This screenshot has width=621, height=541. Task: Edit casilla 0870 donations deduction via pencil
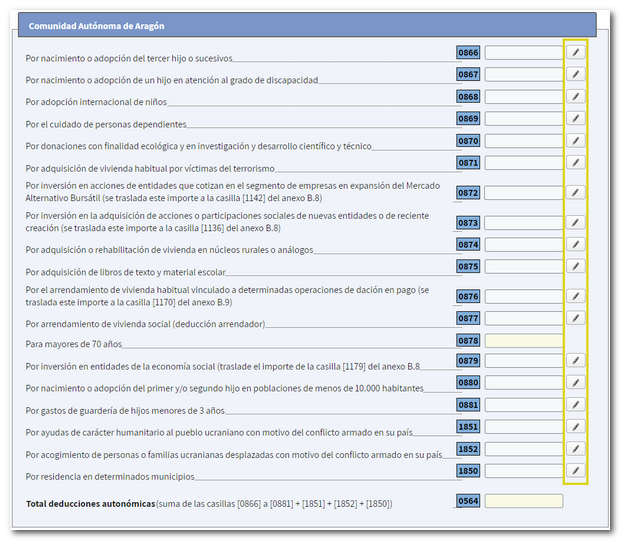575,141
